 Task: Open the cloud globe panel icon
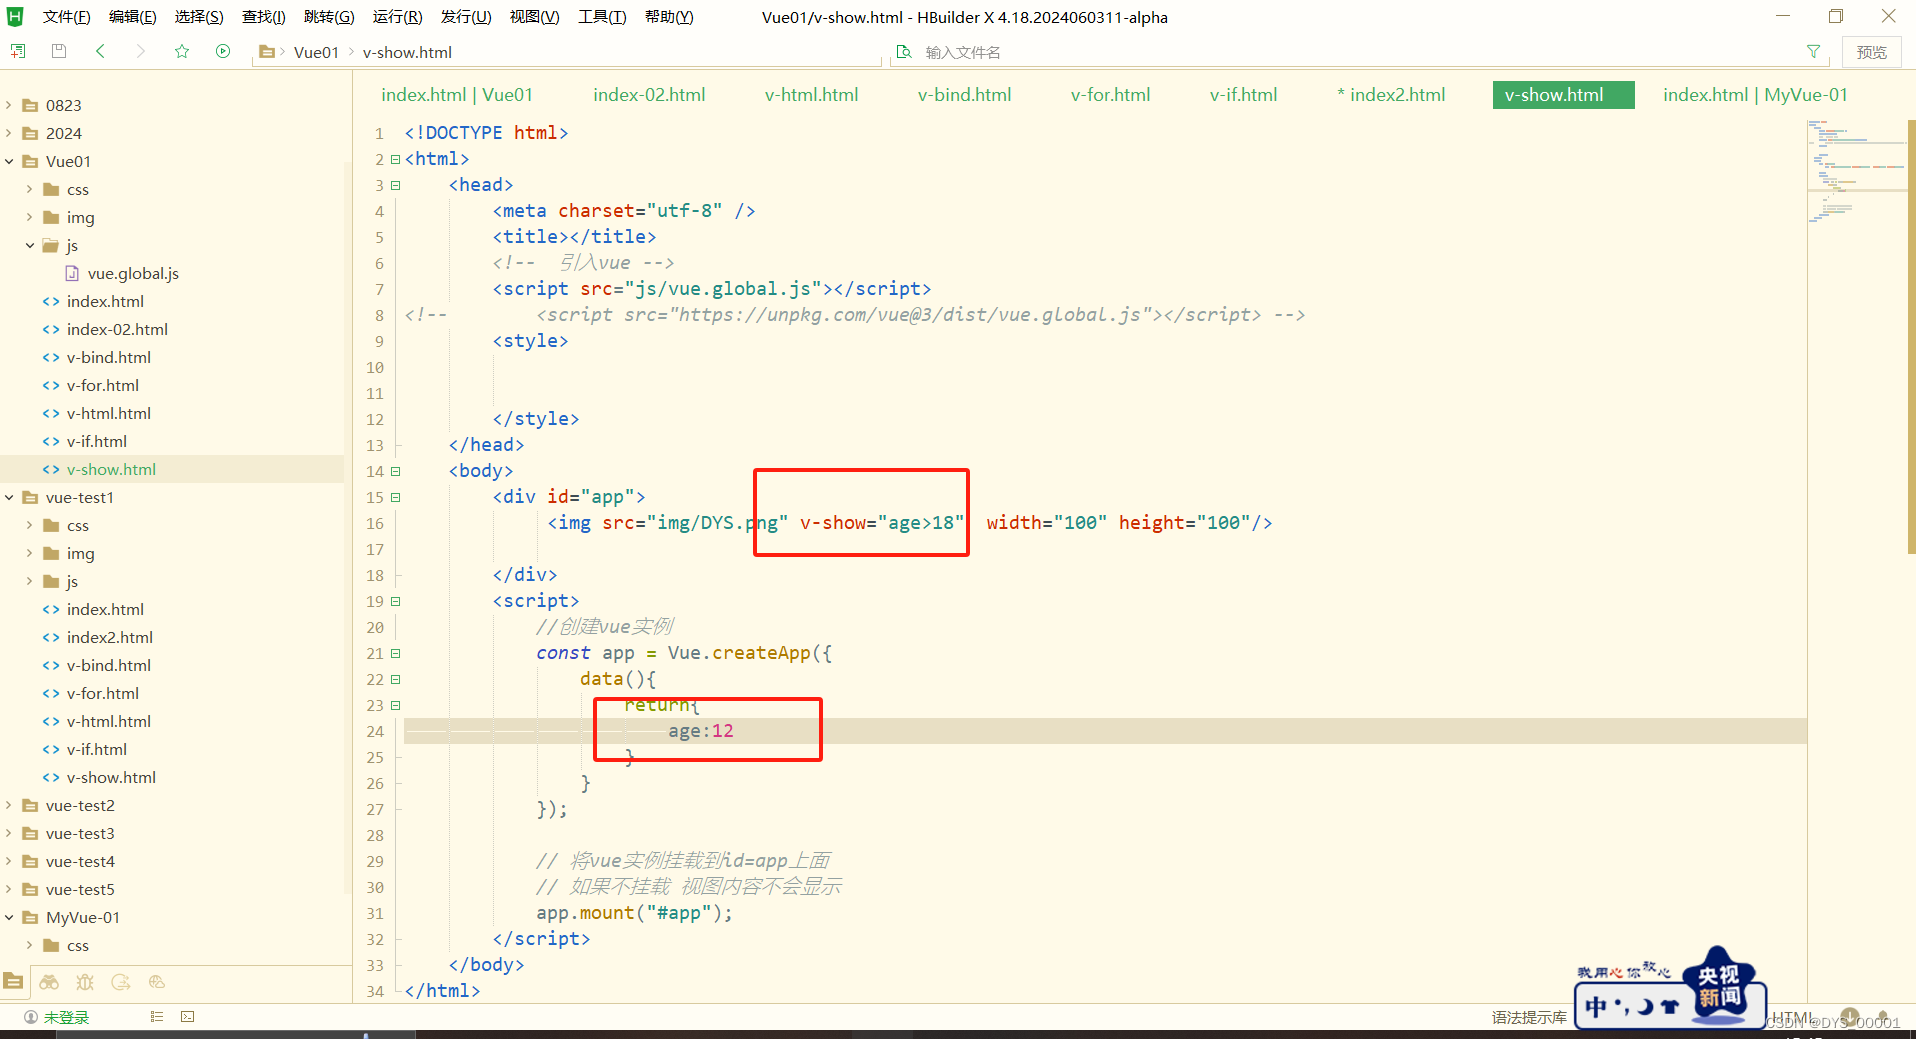156,982
